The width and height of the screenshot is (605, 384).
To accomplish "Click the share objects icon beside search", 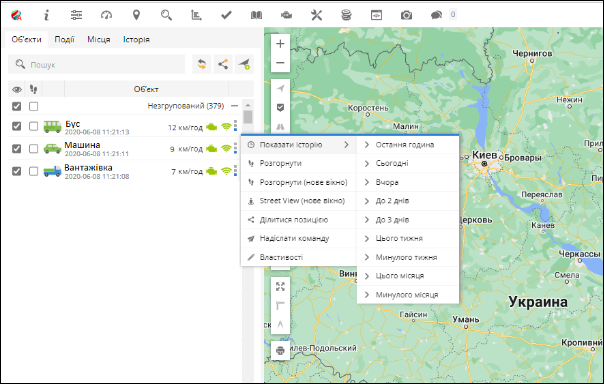I will (223, 64).
